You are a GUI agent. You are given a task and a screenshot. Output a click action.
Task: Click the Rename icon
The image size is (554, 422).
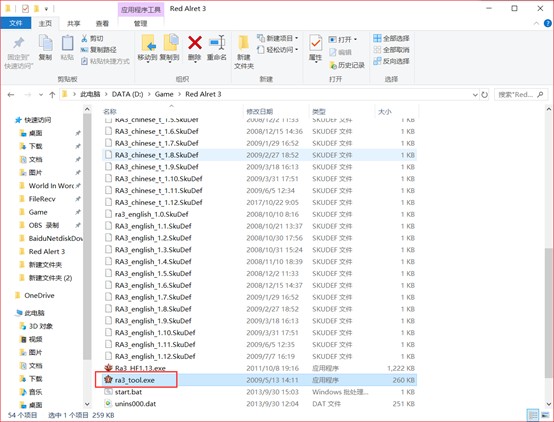[x=217, y=43]
